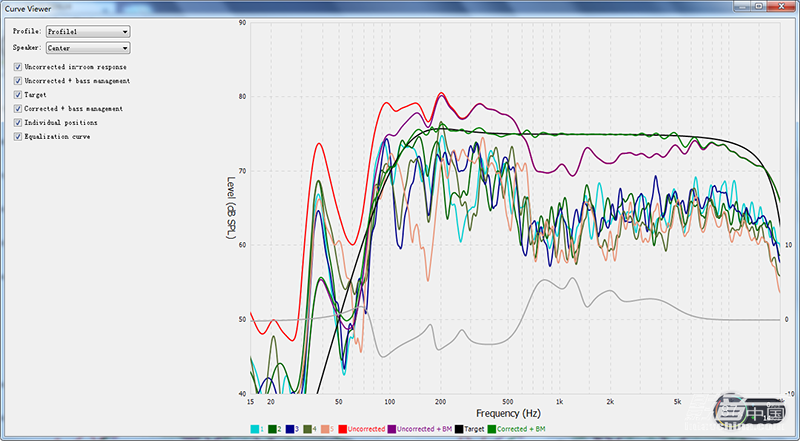Viewport: 800px width, 441px height.
Task: Click the 'Target' legend label
Action: [474, 429]
